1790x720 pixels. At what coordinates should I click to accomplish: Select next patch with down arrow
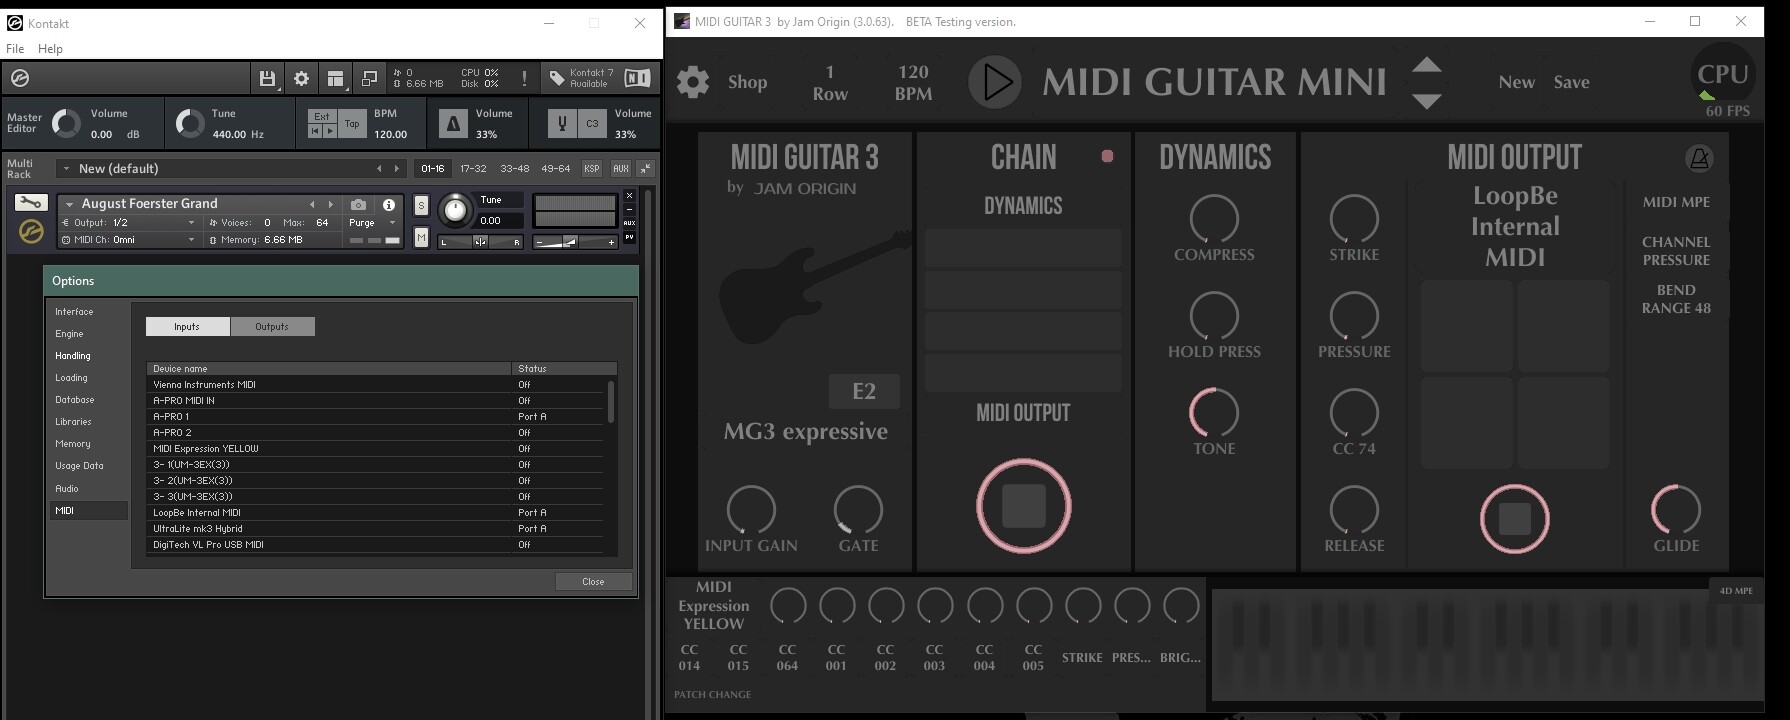(x=1426, y=100)
